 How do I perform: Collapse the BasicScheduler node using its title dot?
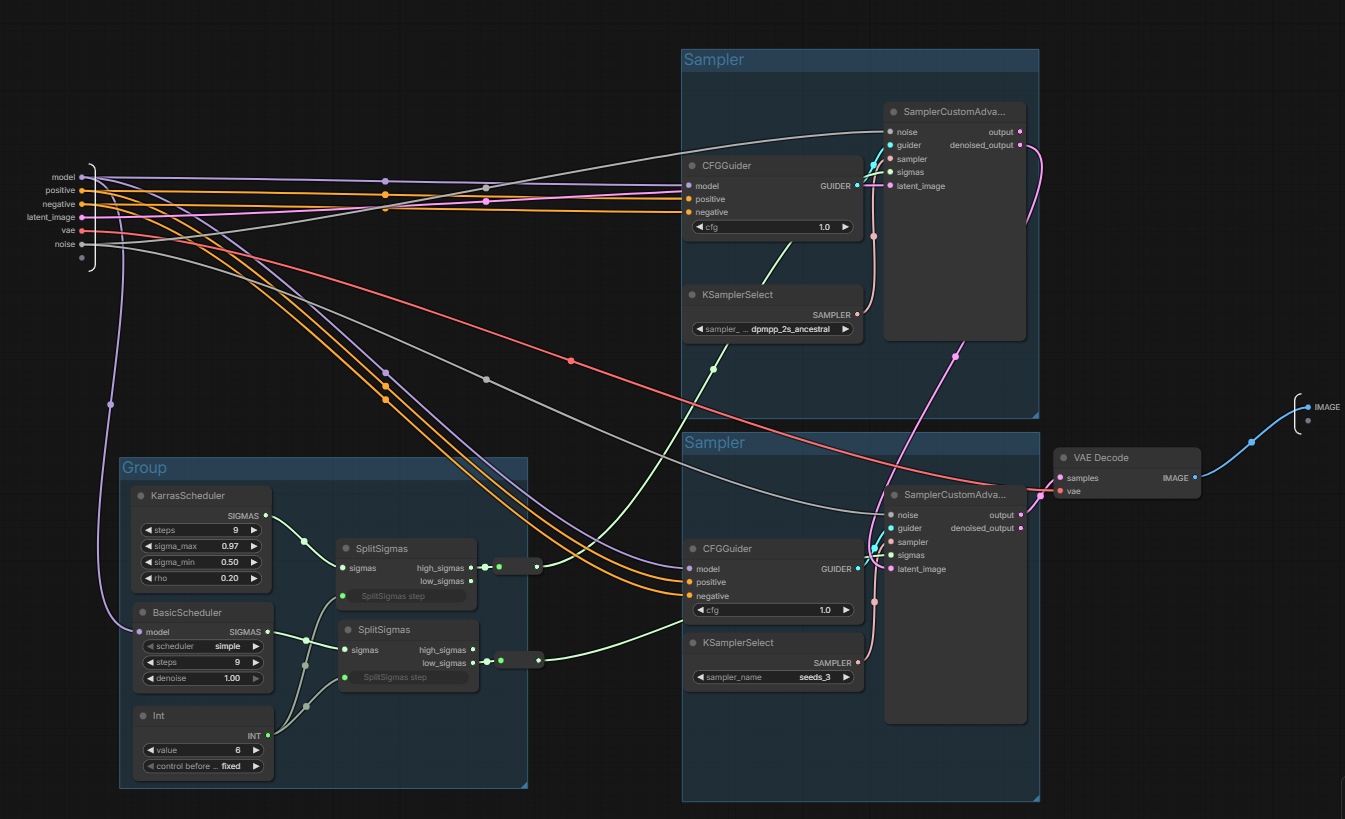[x=141, y=612]
